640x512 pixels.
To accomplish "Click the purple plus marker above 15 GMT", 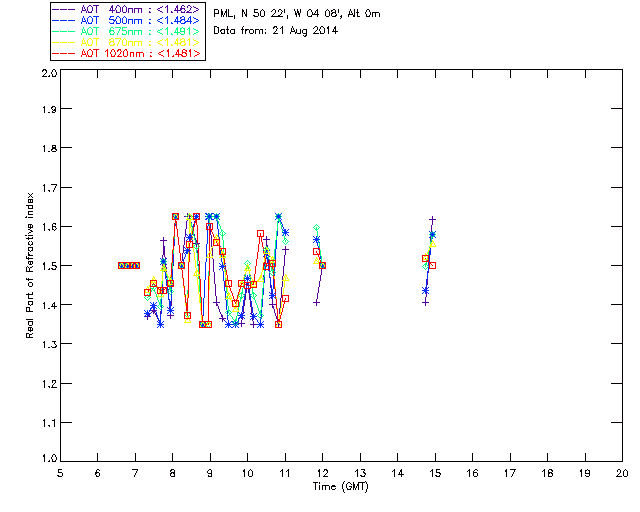I will [432, 220].
